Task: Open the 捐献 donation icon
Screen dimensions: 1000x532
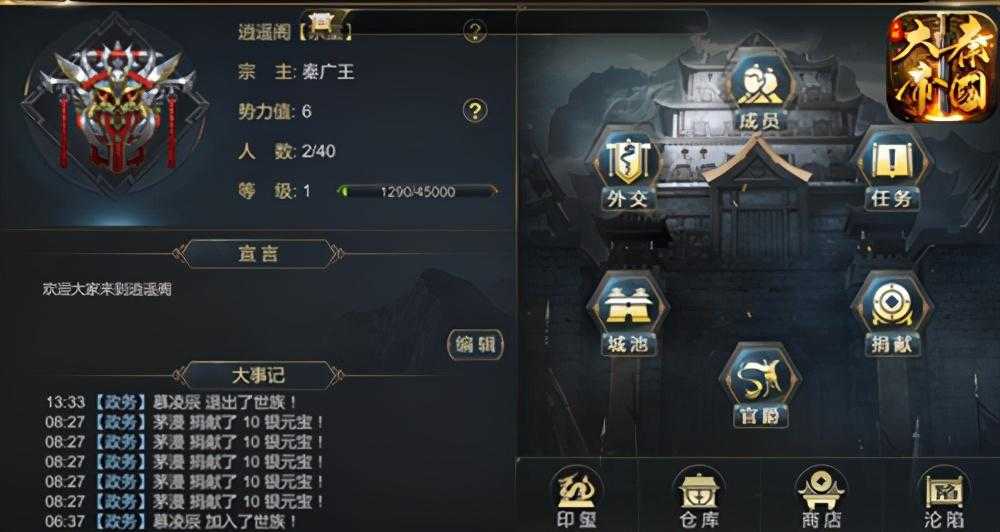Action: coord(892,316)
